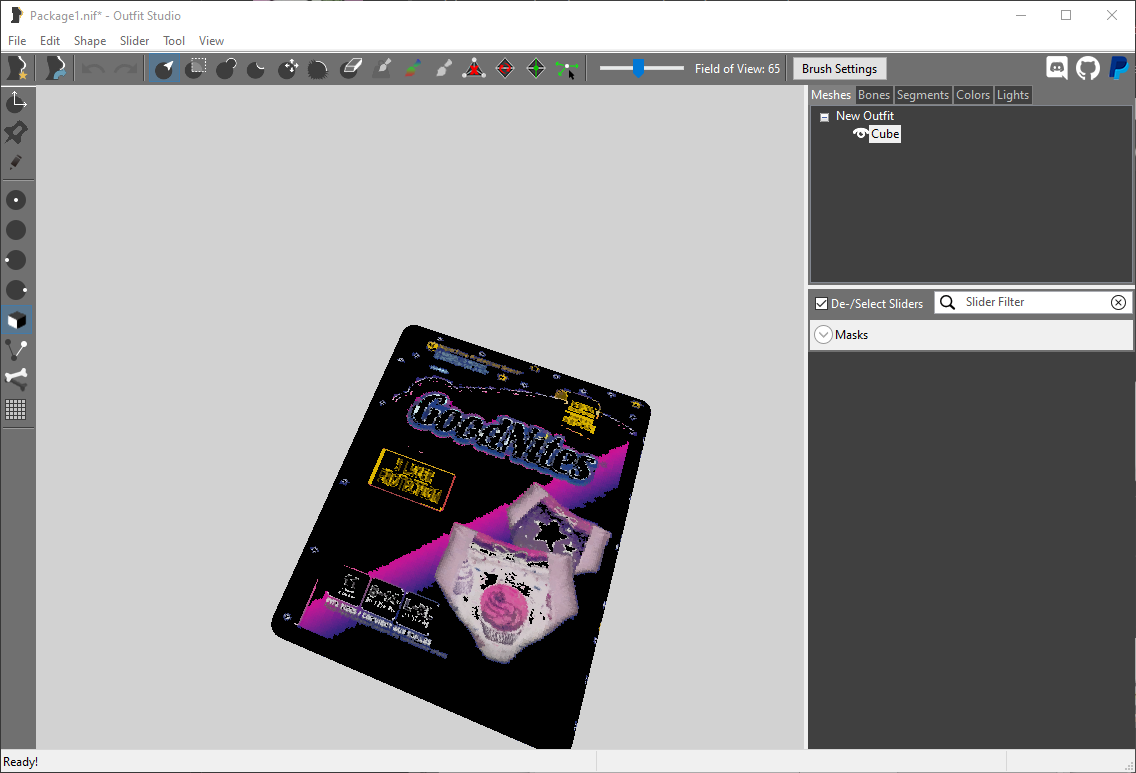This screenshot has width=1136, height=773.
Task: Toggle the circle with right dot option
Action: pyautogui.click(x=16, y=291)
